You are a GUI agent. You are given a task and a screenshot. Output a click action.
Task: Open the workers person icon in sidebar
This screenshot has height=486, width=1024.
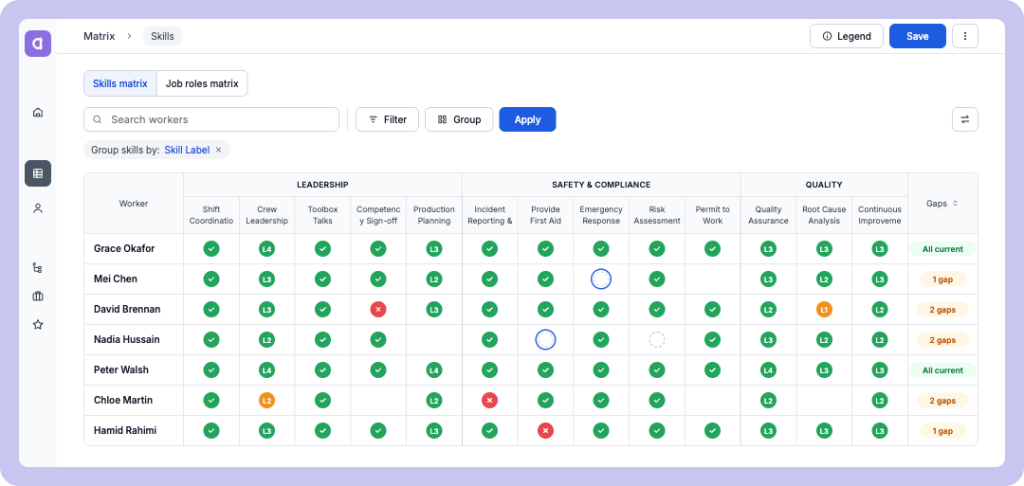[38, 208]
